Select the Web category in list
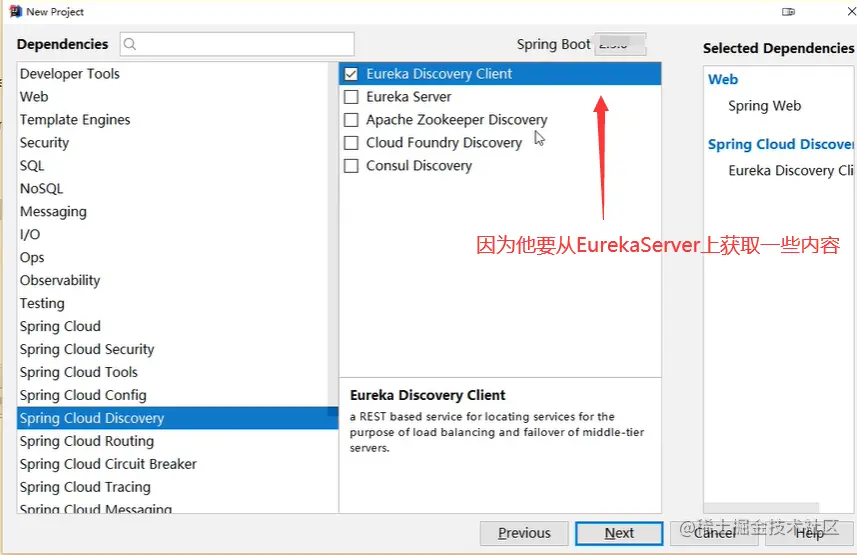 (172, 97)
